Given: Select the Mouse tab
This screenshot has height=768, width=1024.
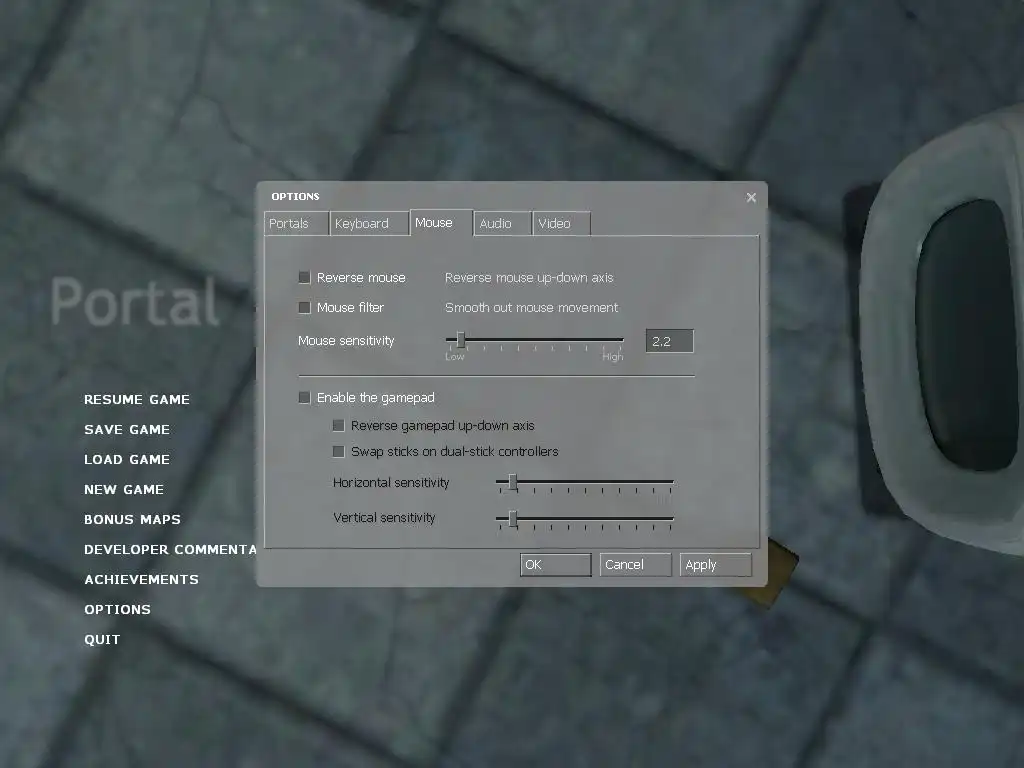Looking at the screenshot, I should pos(441,223).
